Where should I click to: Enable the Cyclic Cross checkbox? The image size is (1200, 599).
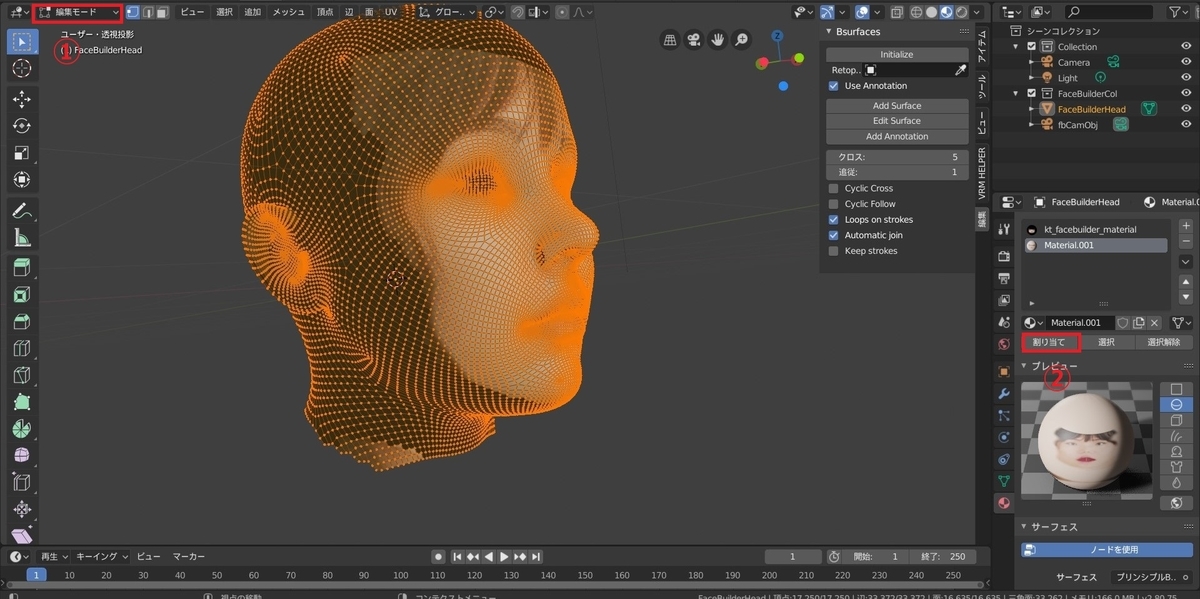834,188
